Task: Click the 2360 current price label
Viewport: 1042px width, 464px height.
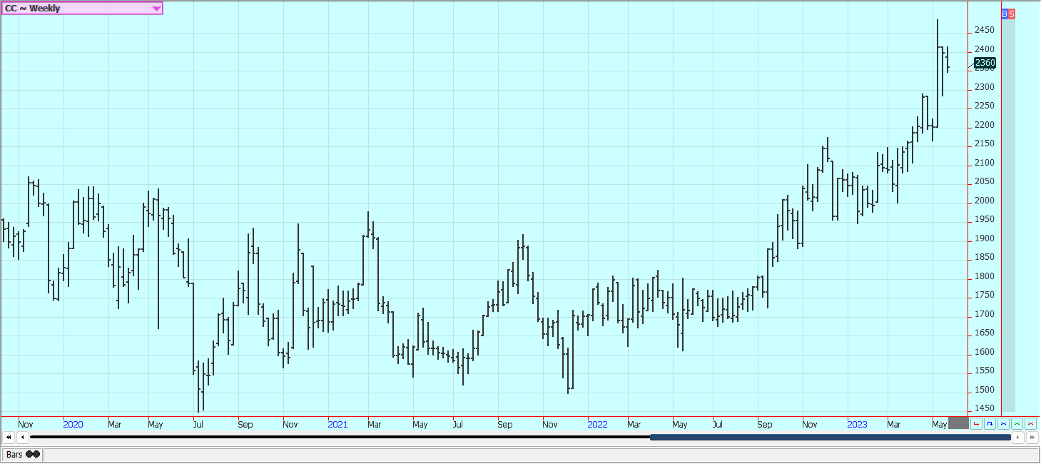Action: coord(984,64)
